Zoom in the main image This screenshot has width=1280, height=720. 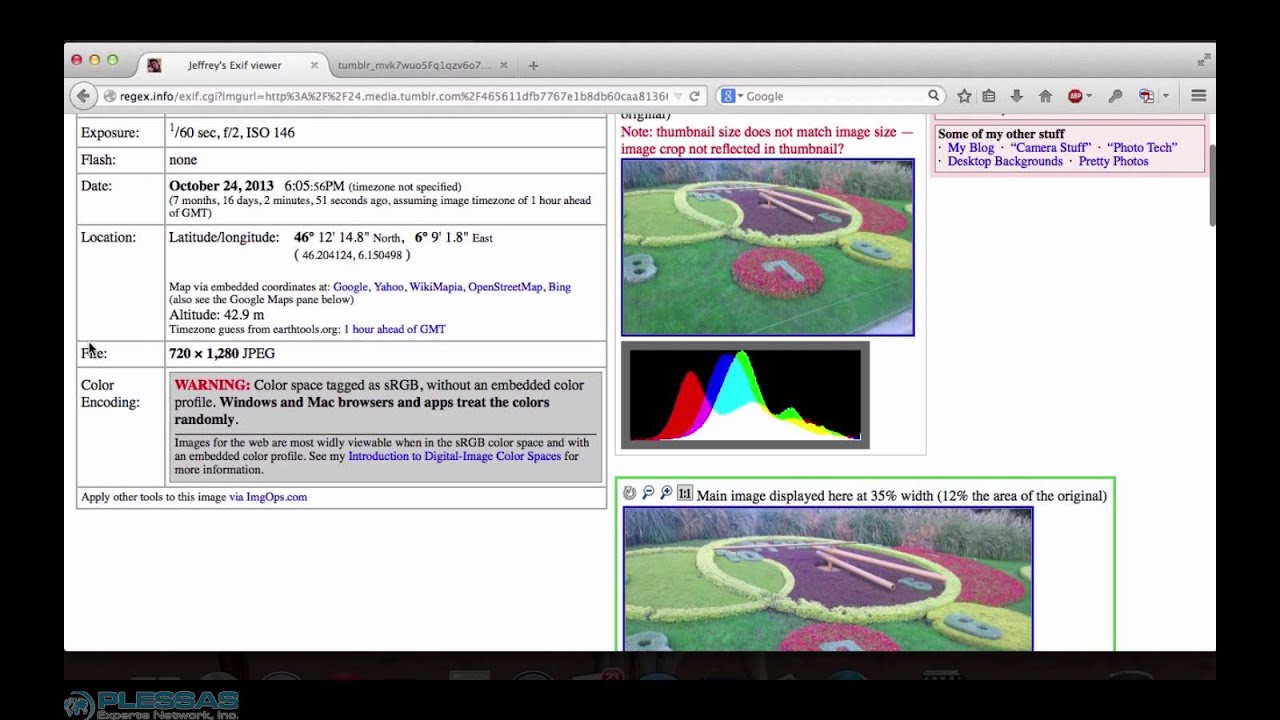point(666,493)
